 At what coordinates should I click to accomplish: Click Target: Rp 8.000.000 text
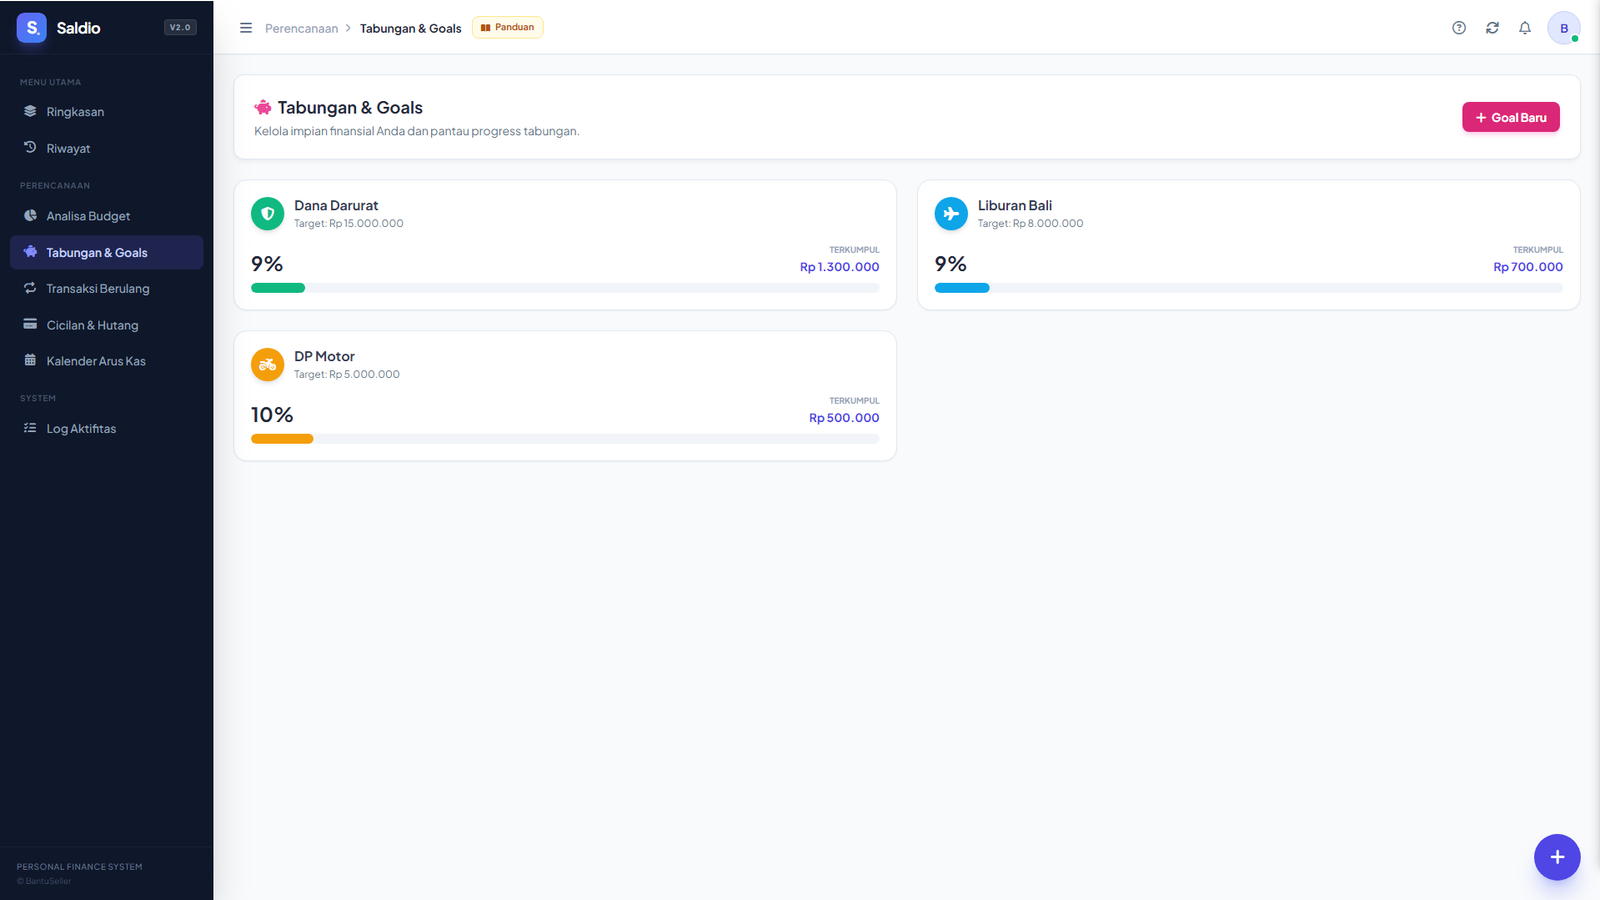(x=1031, y=224)
